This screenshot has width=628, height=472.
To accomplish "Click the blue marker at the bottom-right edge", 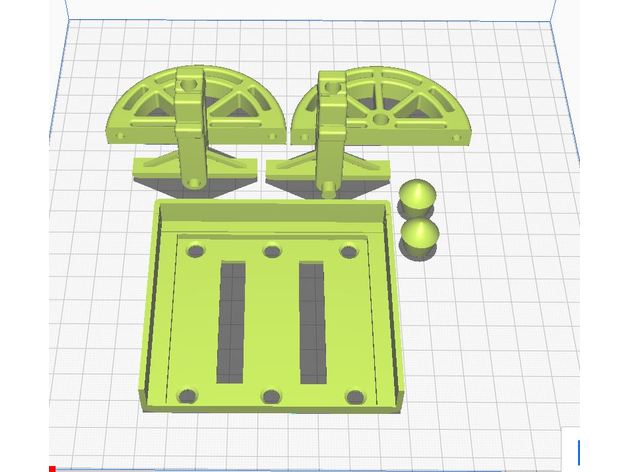I will coord(578,452).
